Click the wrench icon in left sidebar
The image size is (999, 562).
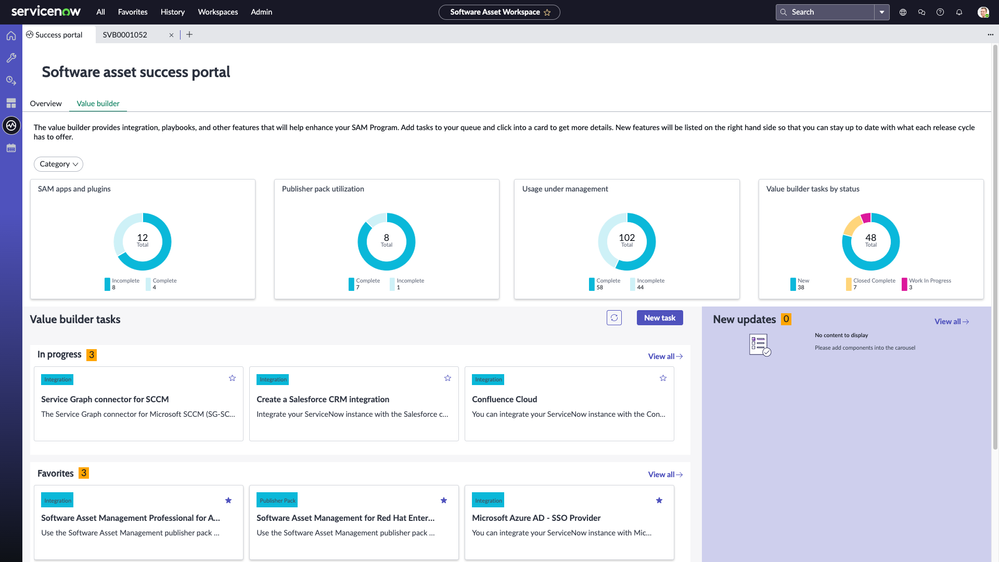(11, 58)
